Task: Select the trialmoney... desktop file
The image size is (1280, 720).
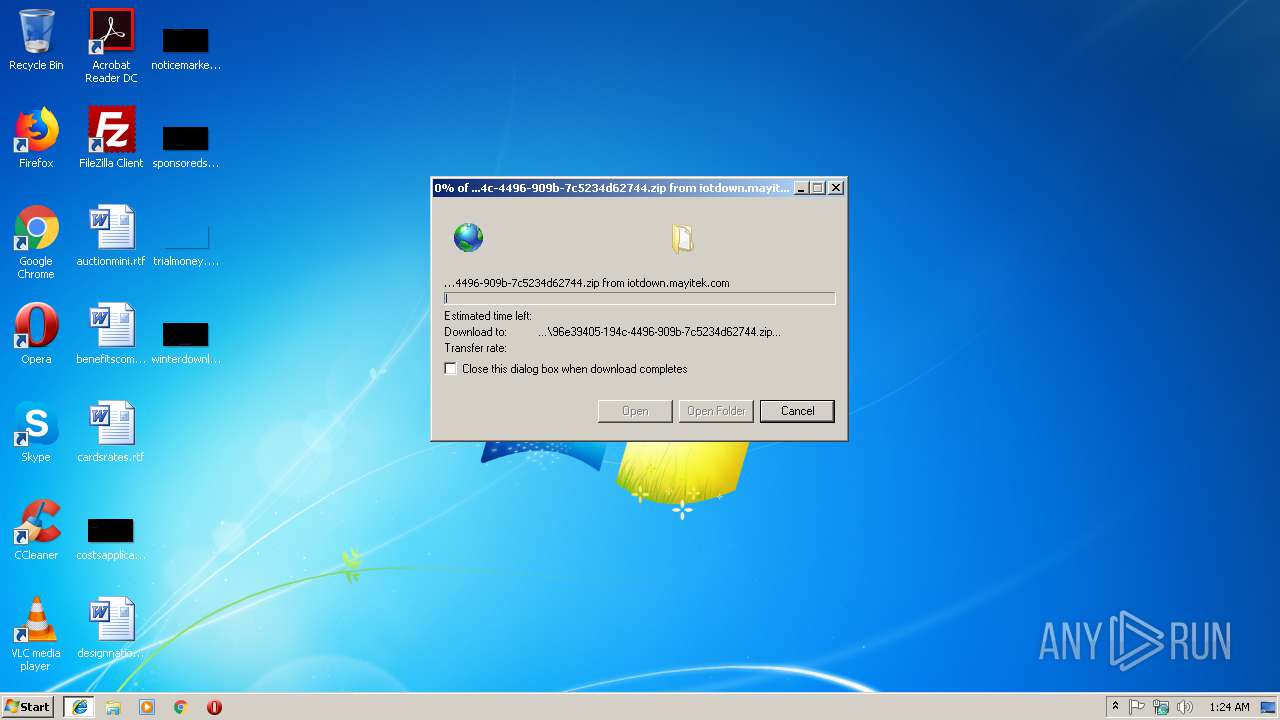Action: pyautogui.click(x=186, y=244)
